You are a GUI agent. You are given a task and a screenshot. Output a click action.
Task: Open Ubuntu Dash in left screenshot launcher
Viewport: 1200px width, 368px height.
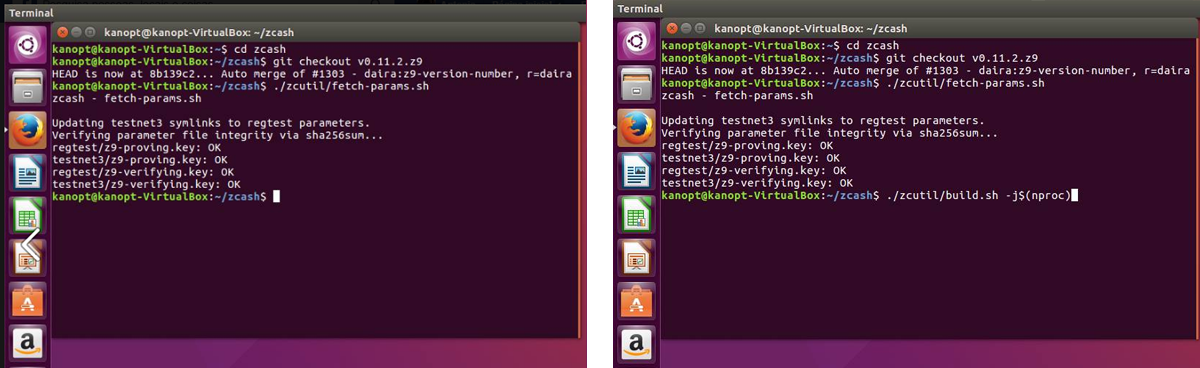click(28, 43)
